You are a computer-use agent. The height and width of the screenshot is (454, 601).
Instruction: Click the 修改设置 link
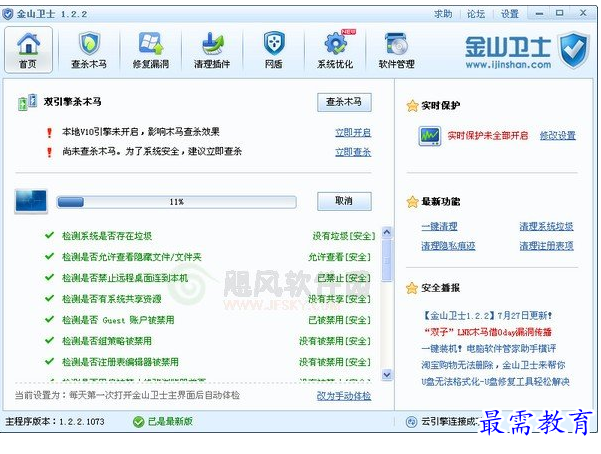558,135
